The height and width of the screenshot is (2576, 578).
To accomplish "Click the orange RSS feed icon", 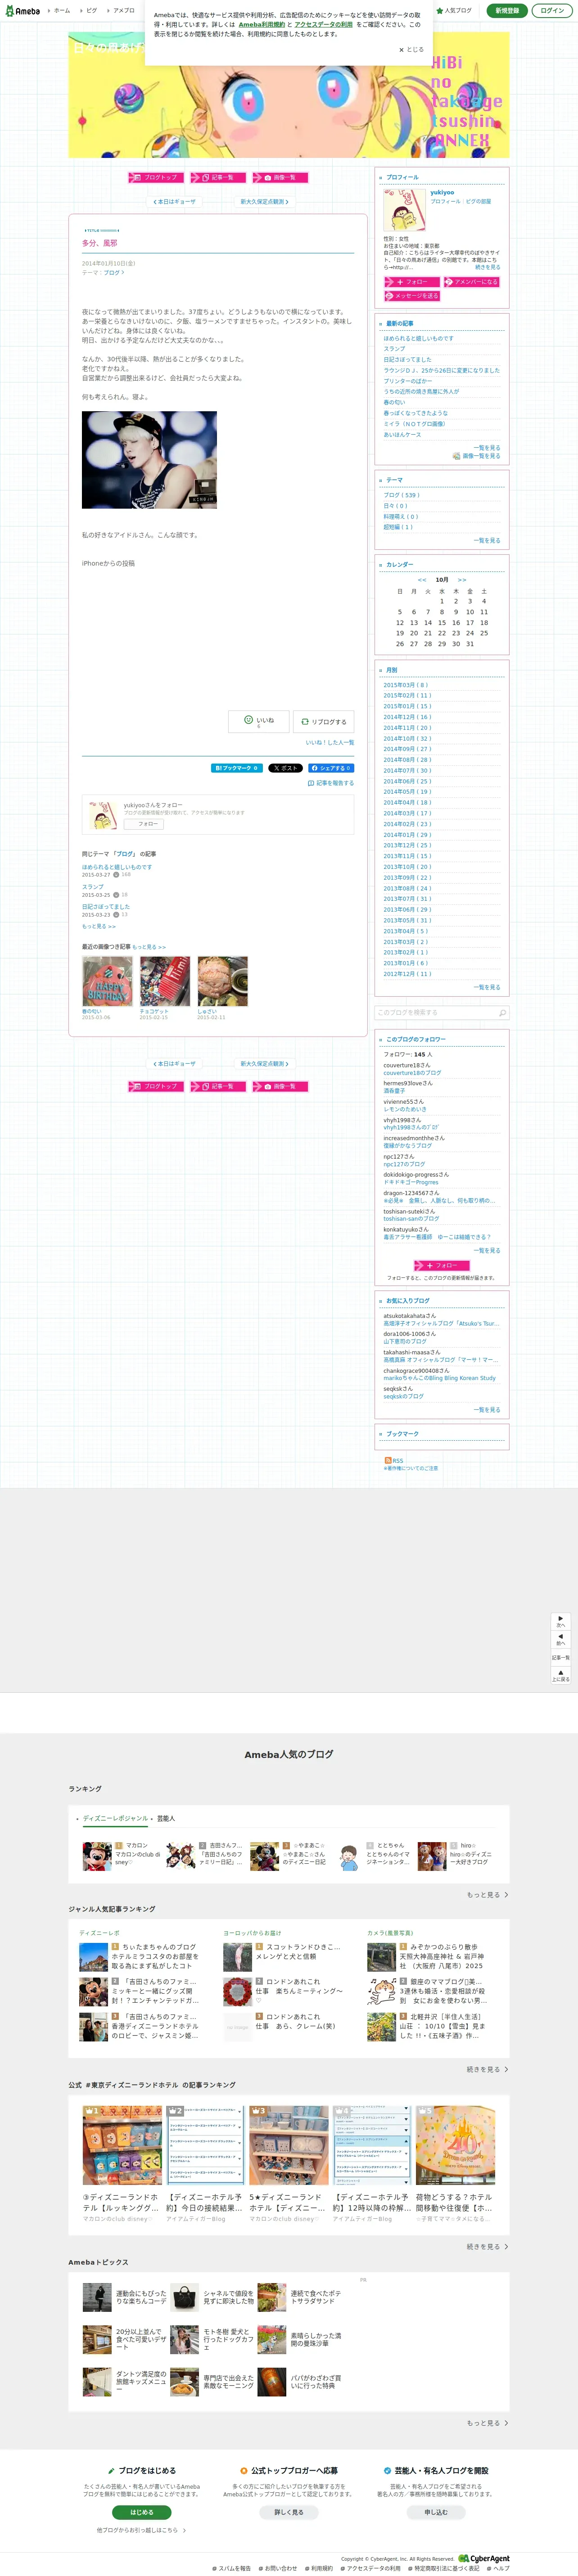I will pyautogui.click(x=388, y=1460).
